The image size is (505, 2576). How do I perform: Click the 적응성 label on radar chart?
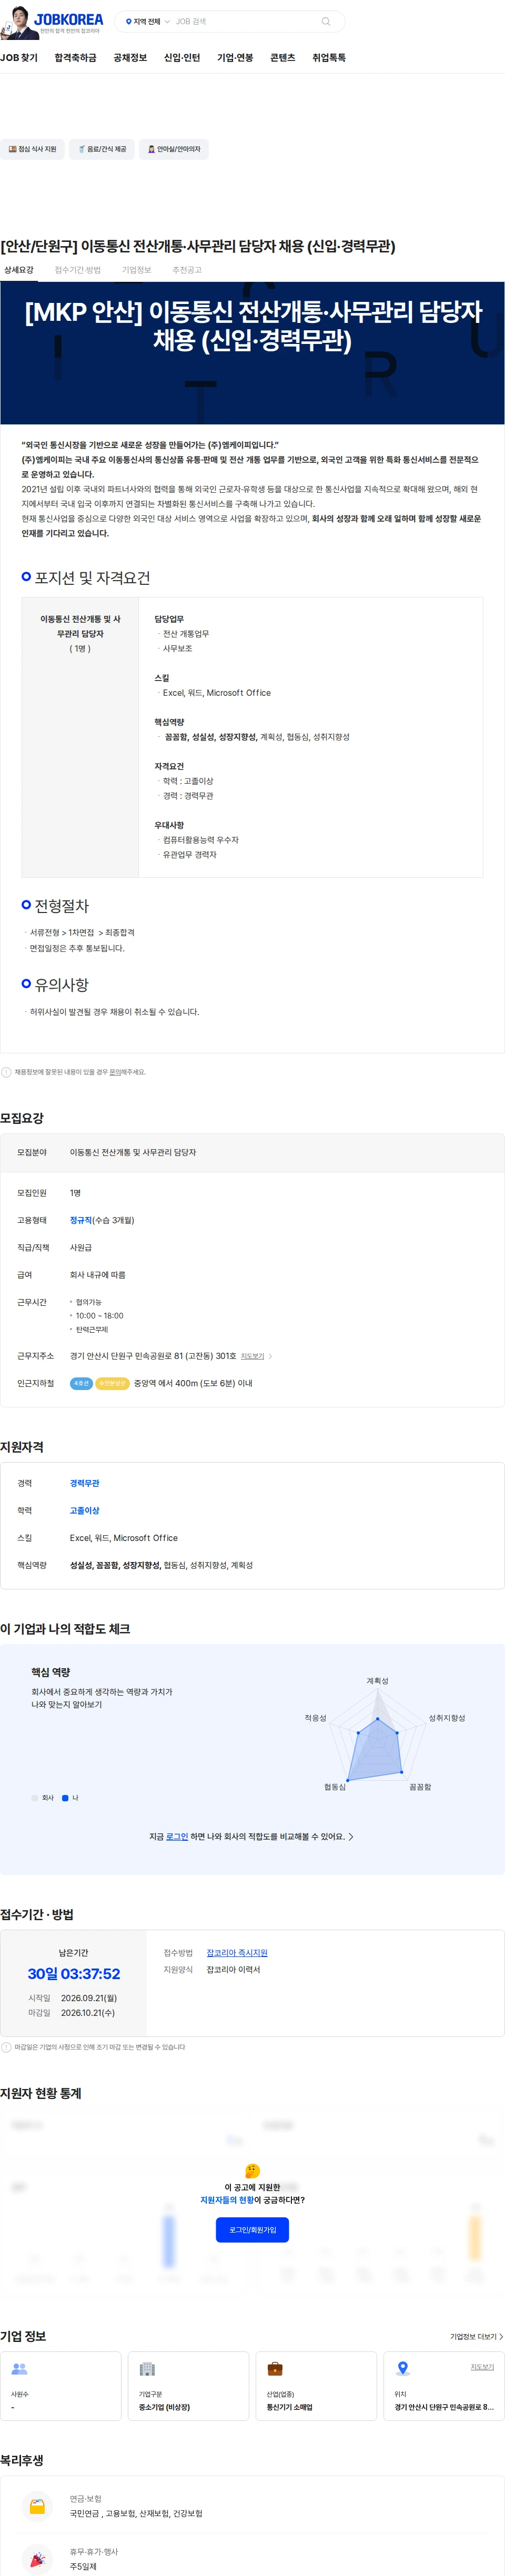tap(315, 1718)
